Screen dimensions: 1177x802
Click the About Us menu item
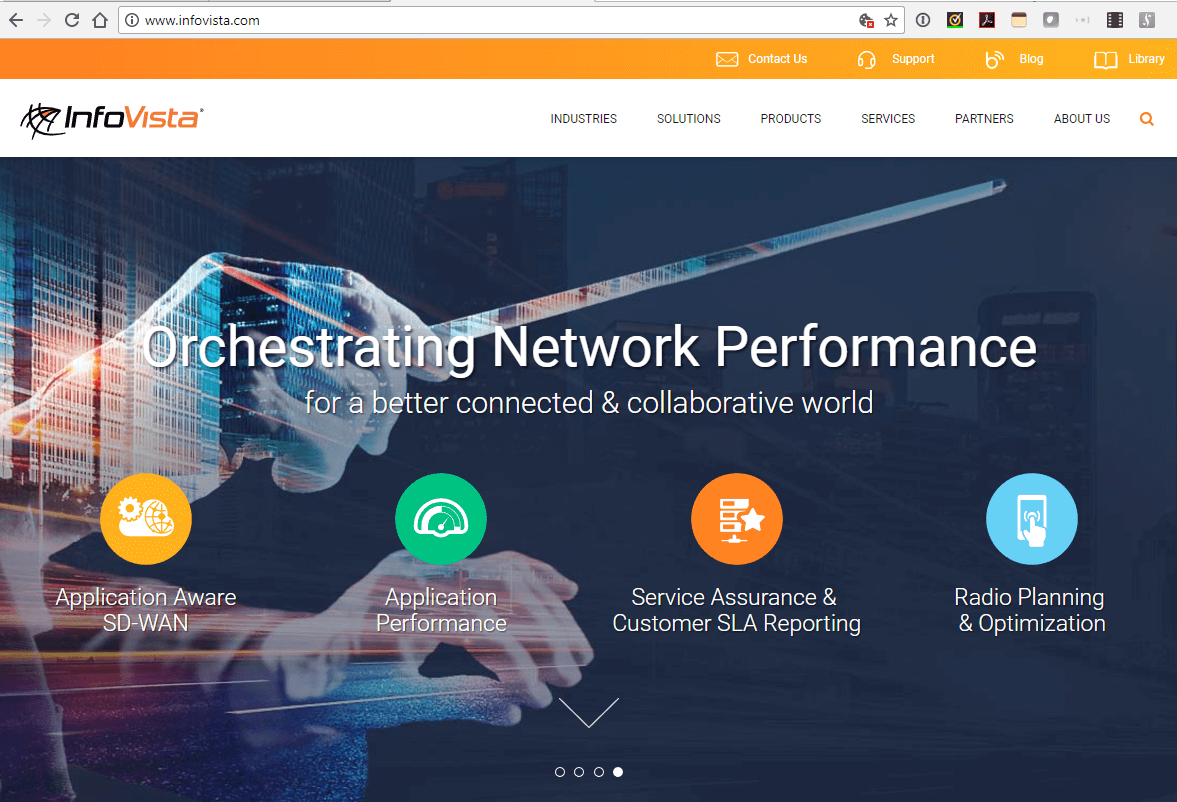(x=1081, y=118)
